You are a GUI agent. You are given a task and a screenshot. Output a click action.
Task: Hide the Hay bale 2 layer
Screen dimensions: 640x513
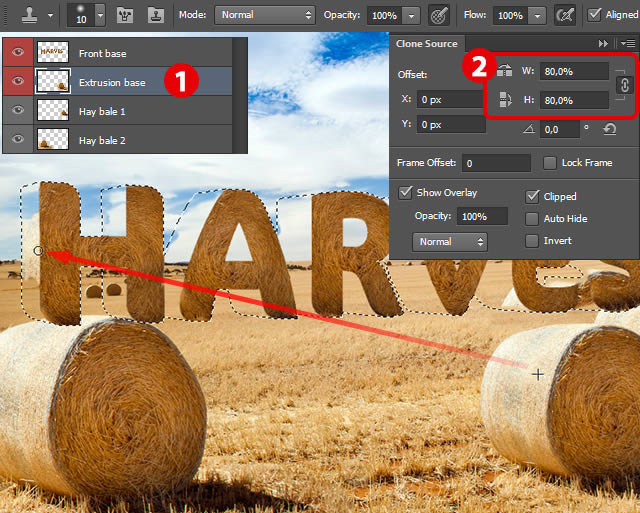click(18, 139)
